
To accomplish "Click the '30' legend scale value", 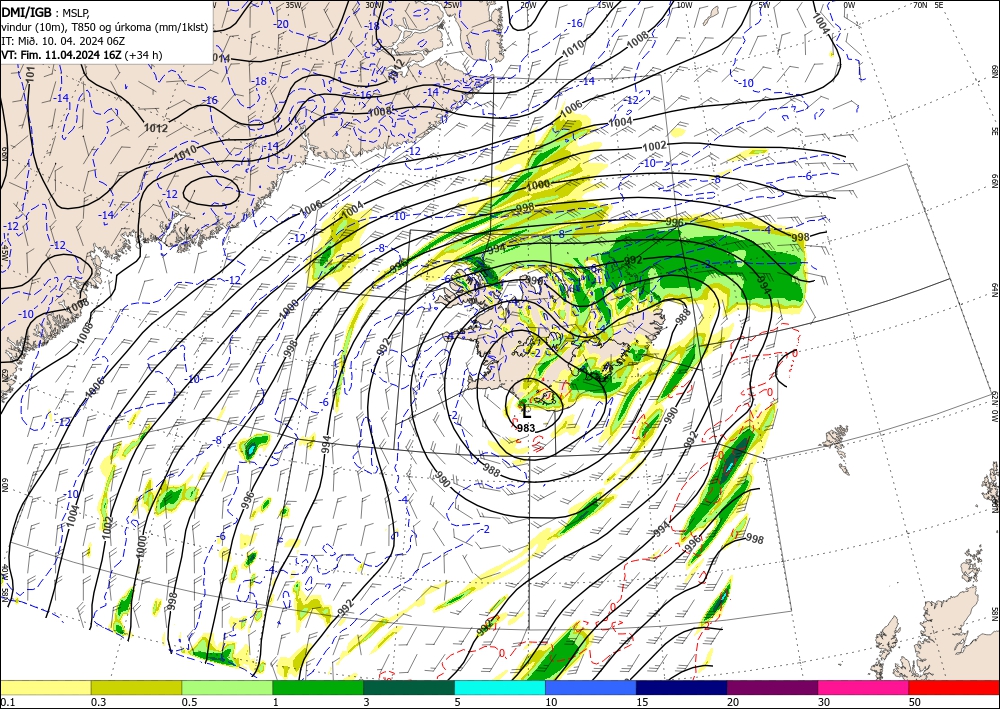I will [825, 702].
